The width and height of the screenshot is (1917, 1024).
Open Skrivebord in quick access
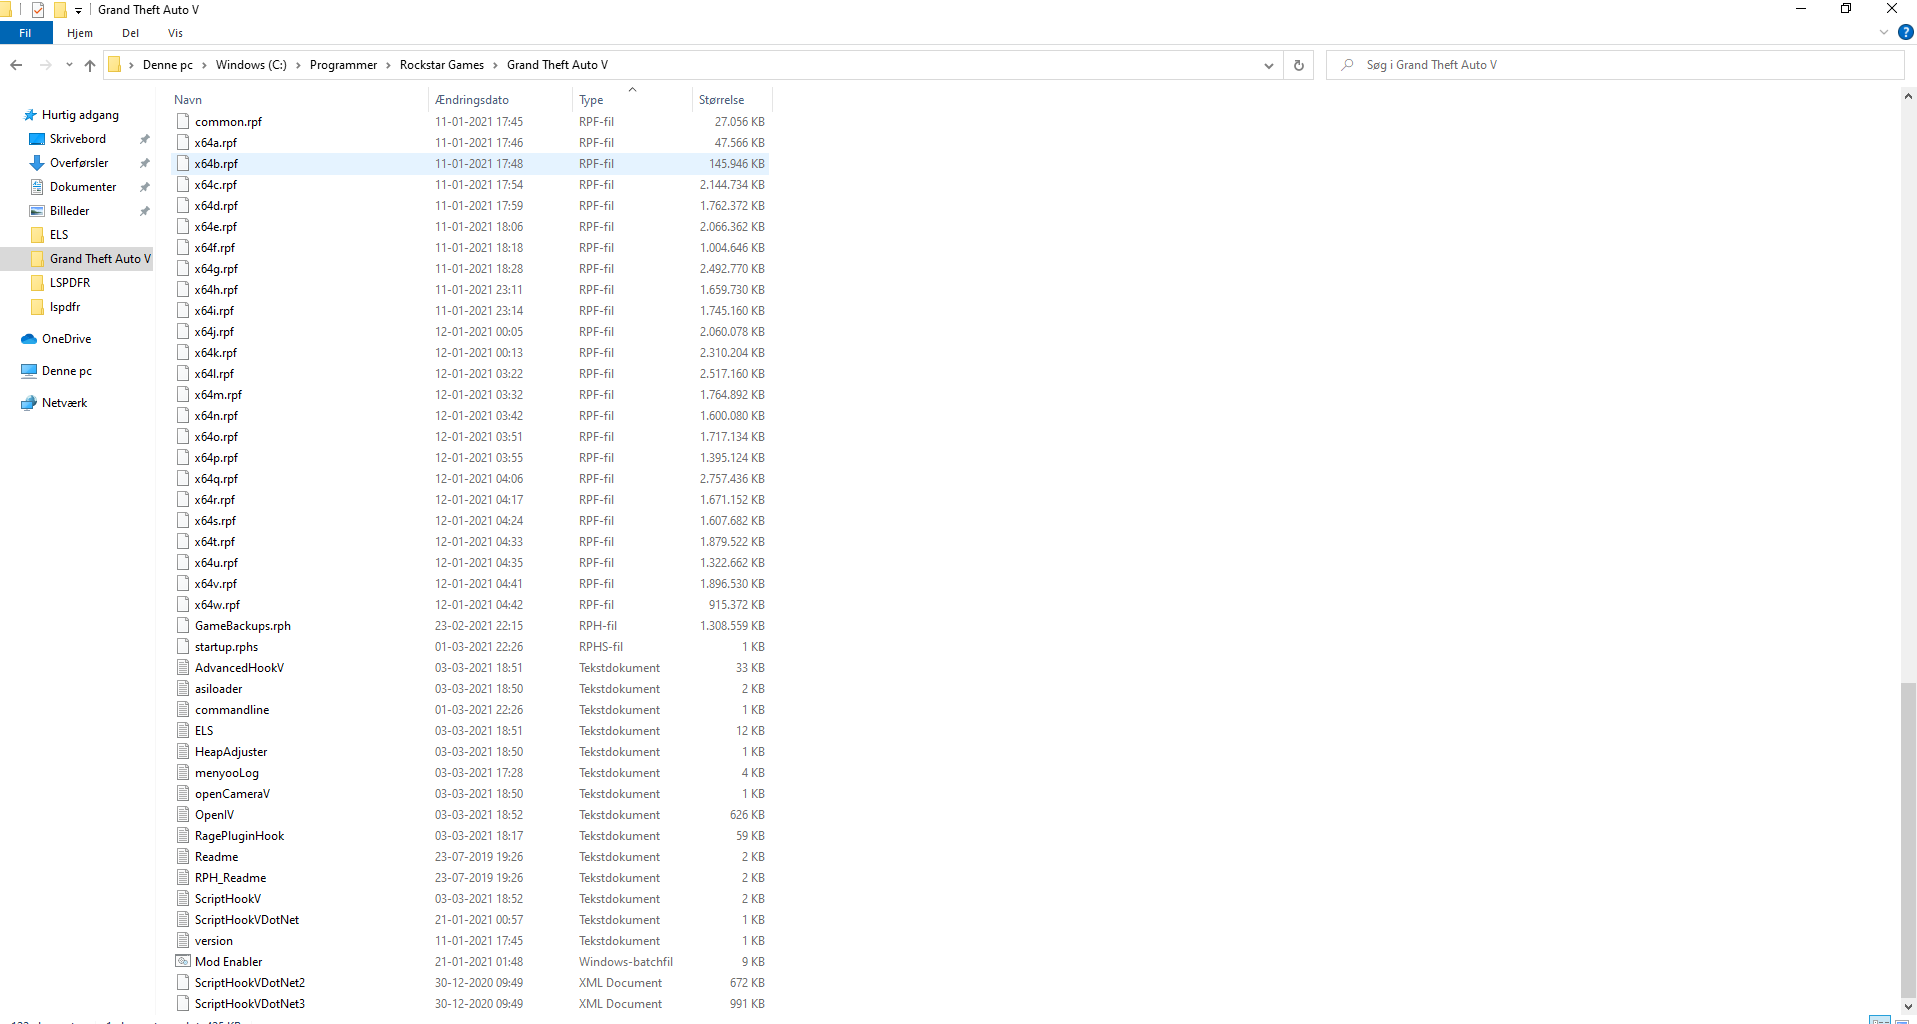pos(78,139)
